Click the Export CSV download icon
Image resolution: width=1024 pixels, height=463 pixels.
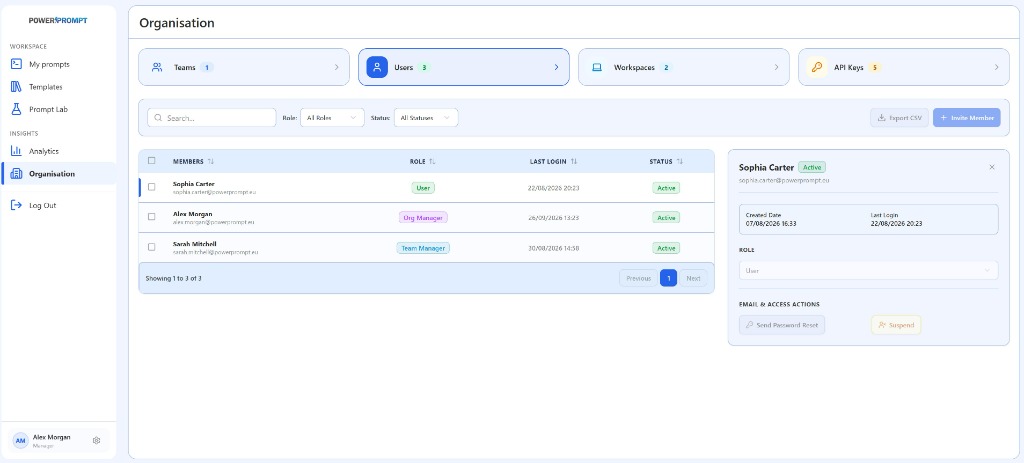click(x=882, y=118)
